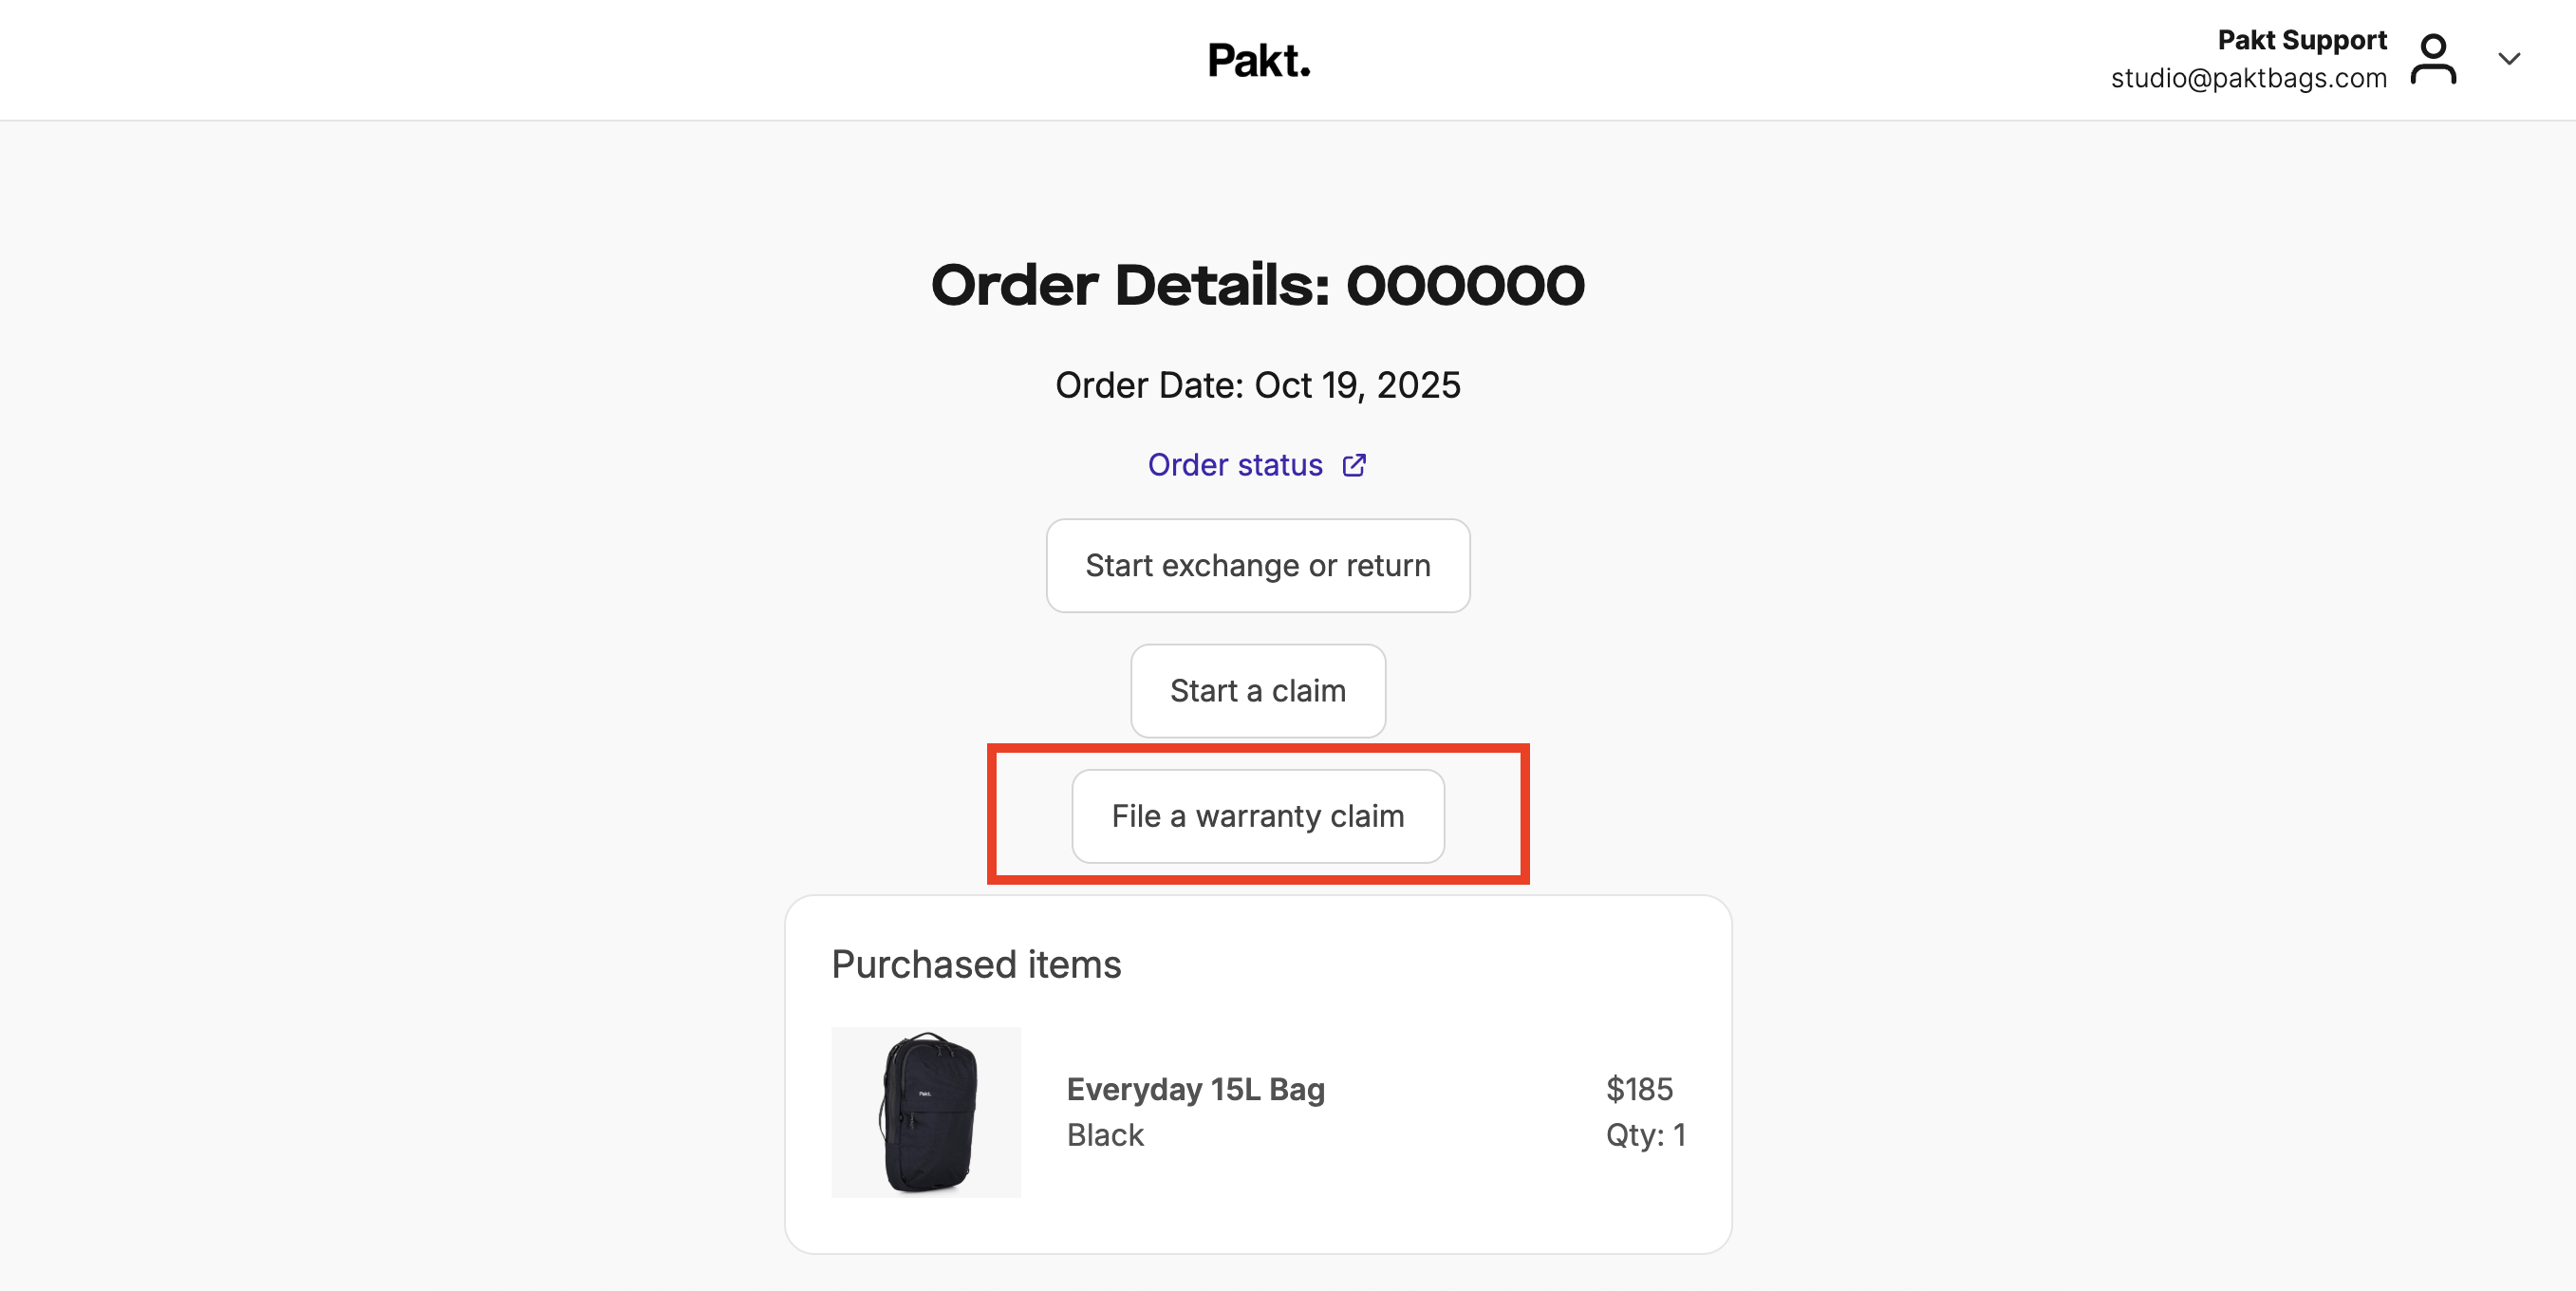Click the user profile avatar icon
The height and width of the screenshot is (1291, 2576).
pyautogui.click(x=2432, y=60)
